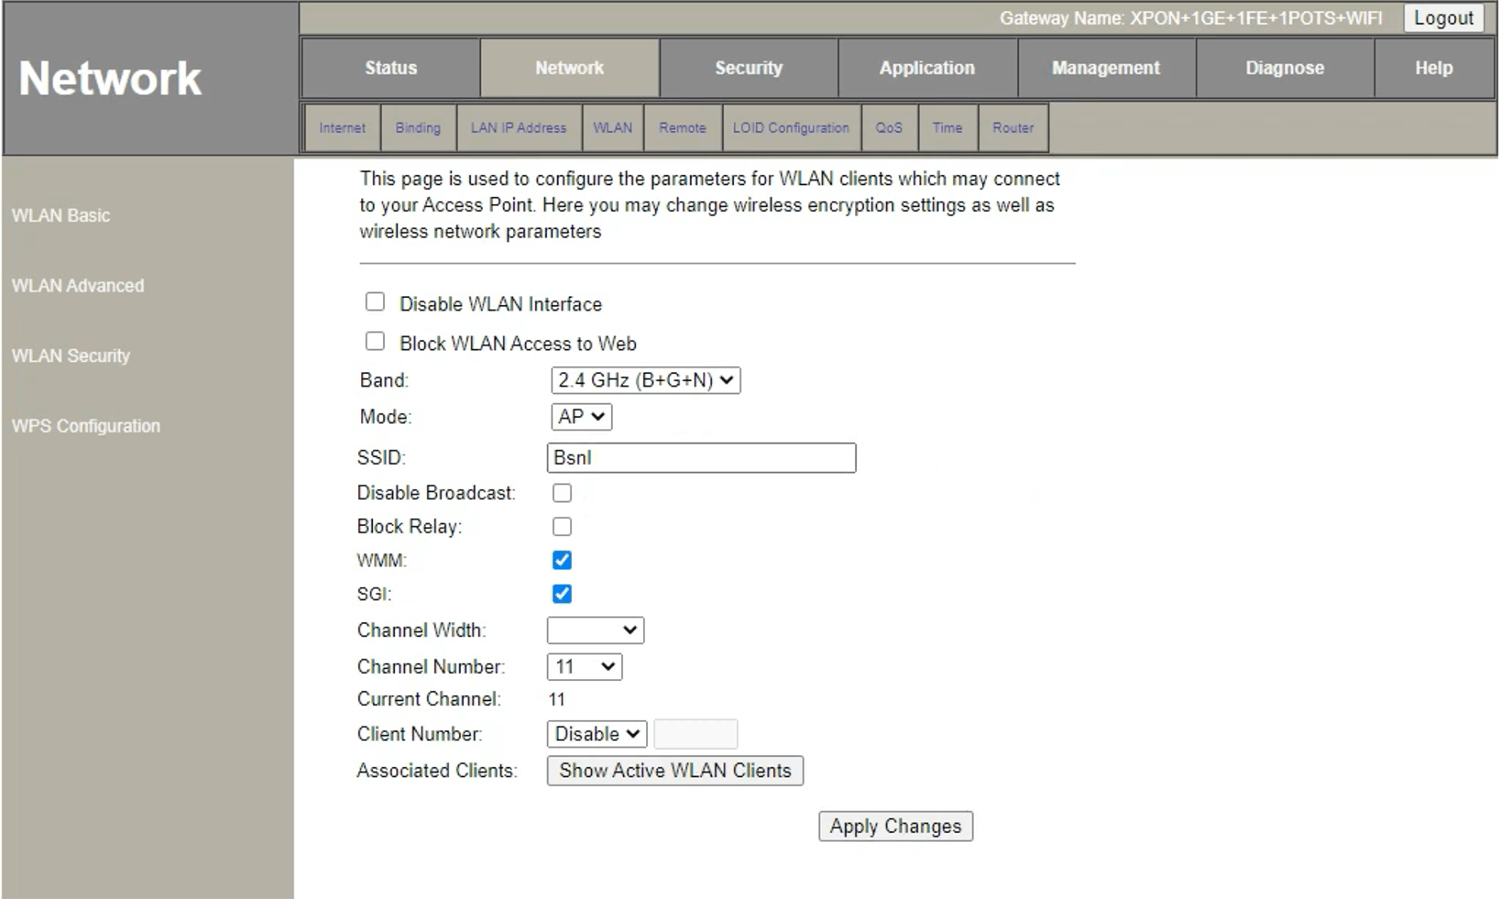Click the SSID text field
The width and height of the screenshot is (1500, 899).
pyautogui.click(x=701, y=458)
